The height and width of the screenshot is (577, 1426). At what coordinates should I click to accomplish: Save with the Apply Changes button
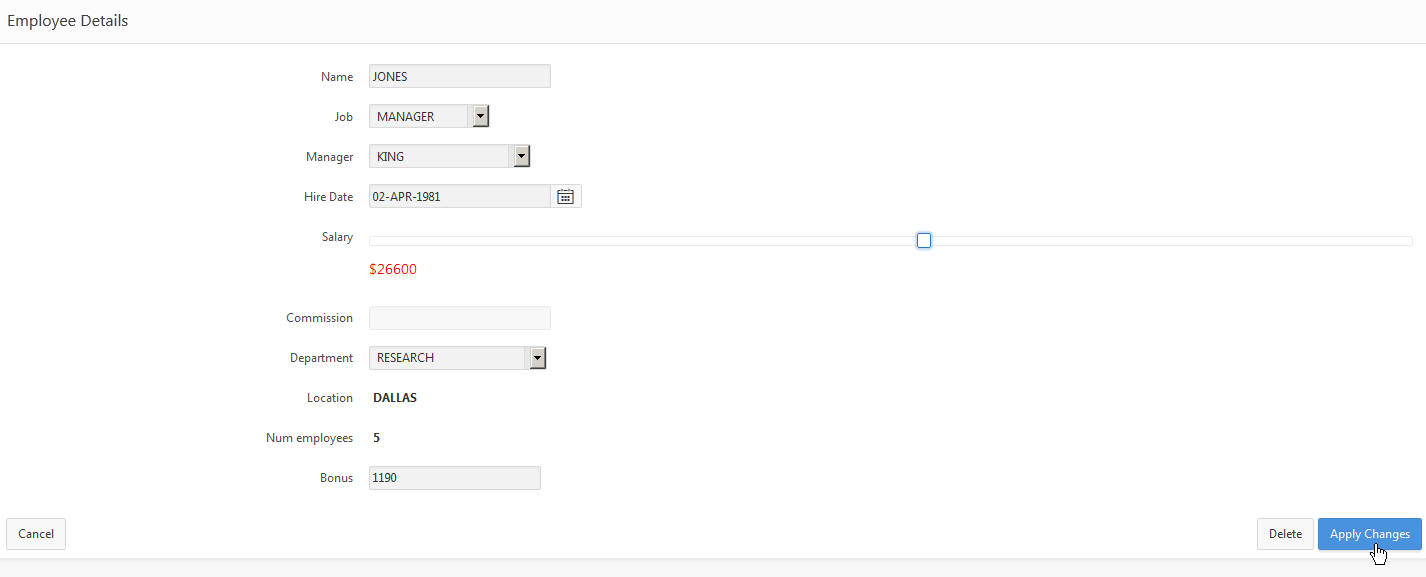pos(1369,534)
